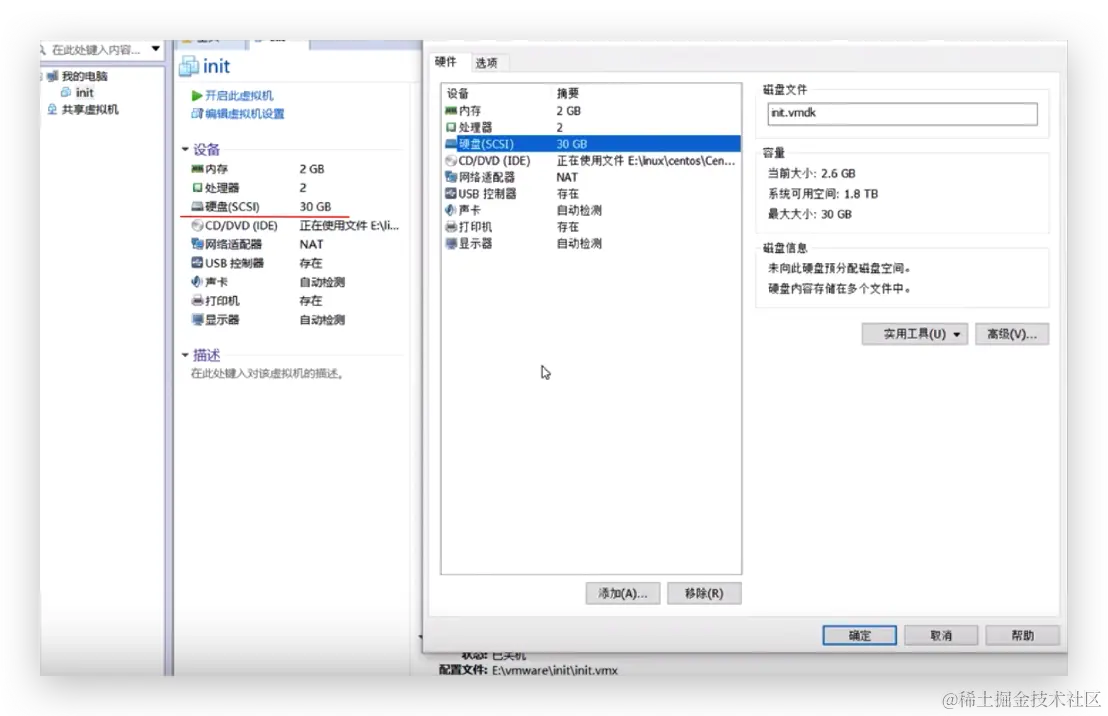Open the 实用工具(U) dropdown button
This screenshot has width=1108, height=716.
(x=914, y=334)
